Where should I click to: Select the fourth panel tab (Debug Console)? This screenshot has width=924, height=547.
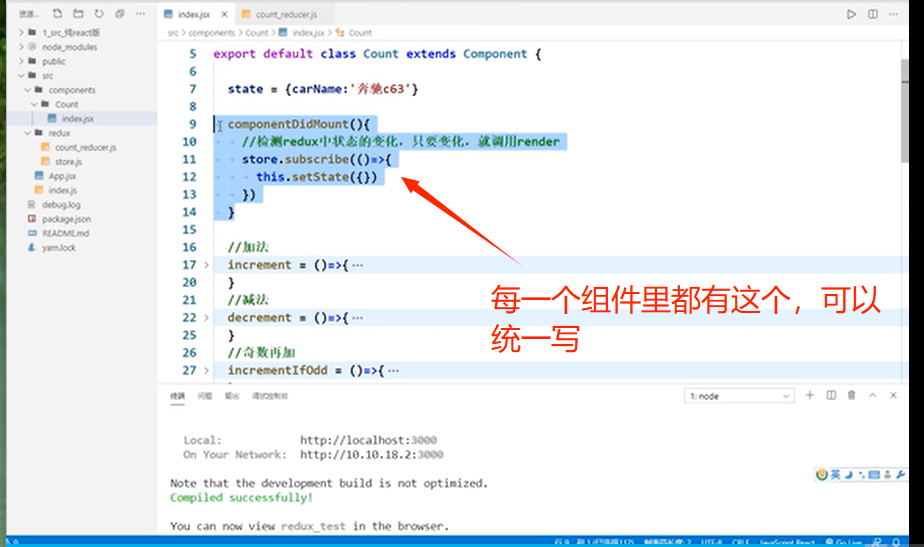pos(270,396)
